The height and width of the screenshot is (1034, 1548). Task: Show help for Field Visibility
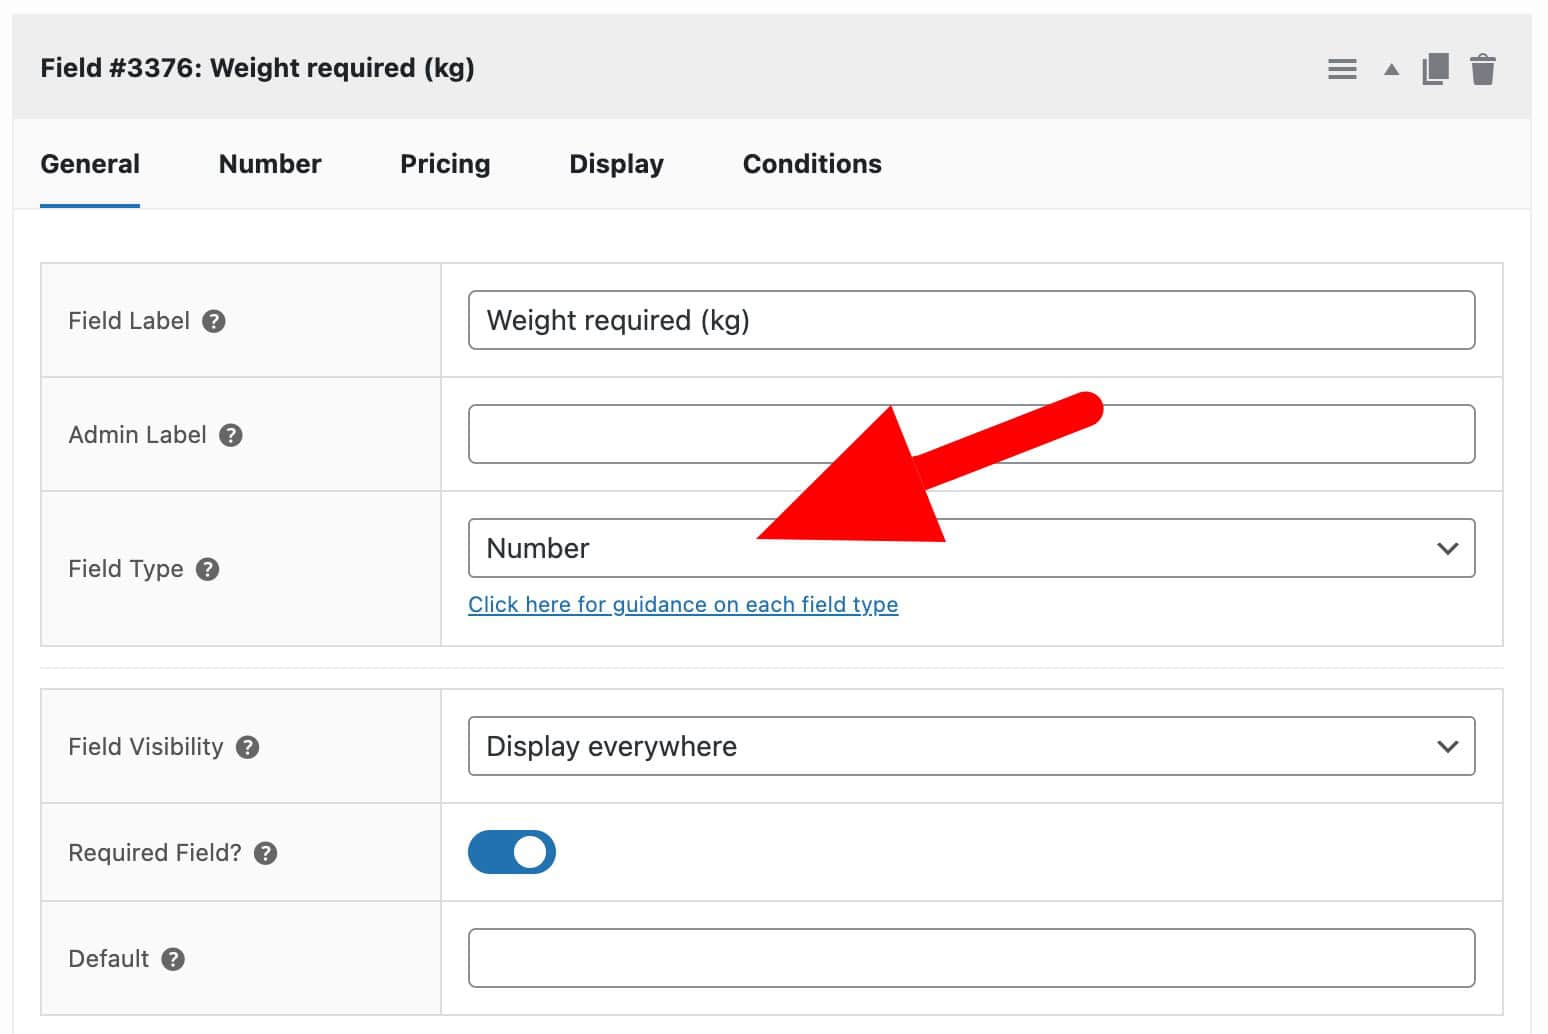(x=247, y=746)
